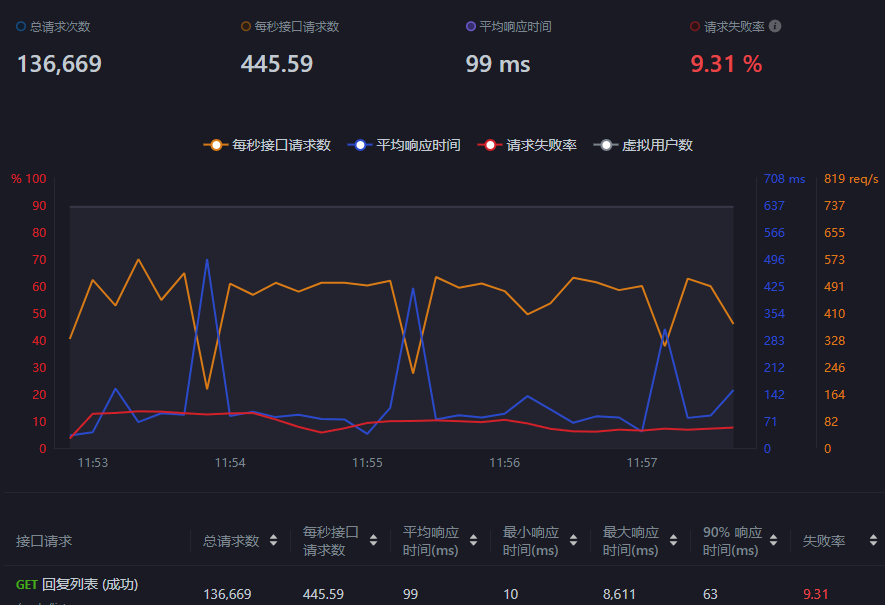This screenshot has height=605, width=885.
Task: Sort table by 每秒接口请求数 column arrows
Action: 373,541
